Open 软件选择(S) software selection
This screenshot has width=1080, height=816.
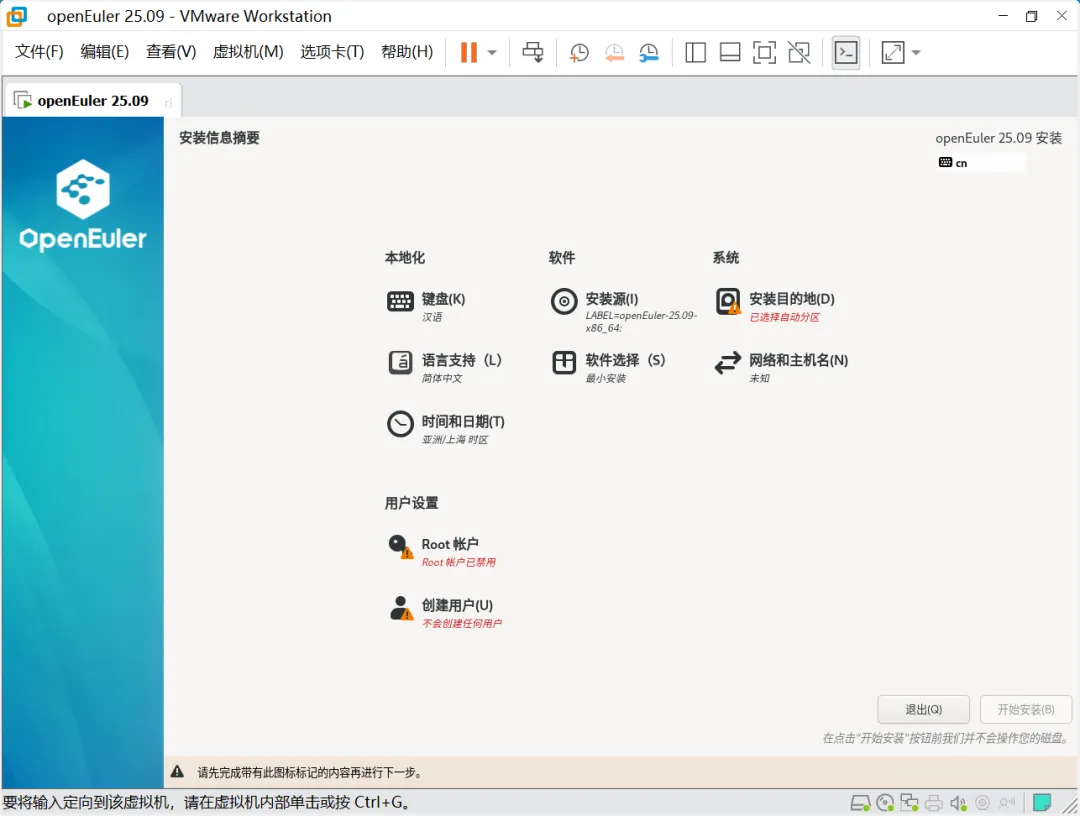(608, 367)
